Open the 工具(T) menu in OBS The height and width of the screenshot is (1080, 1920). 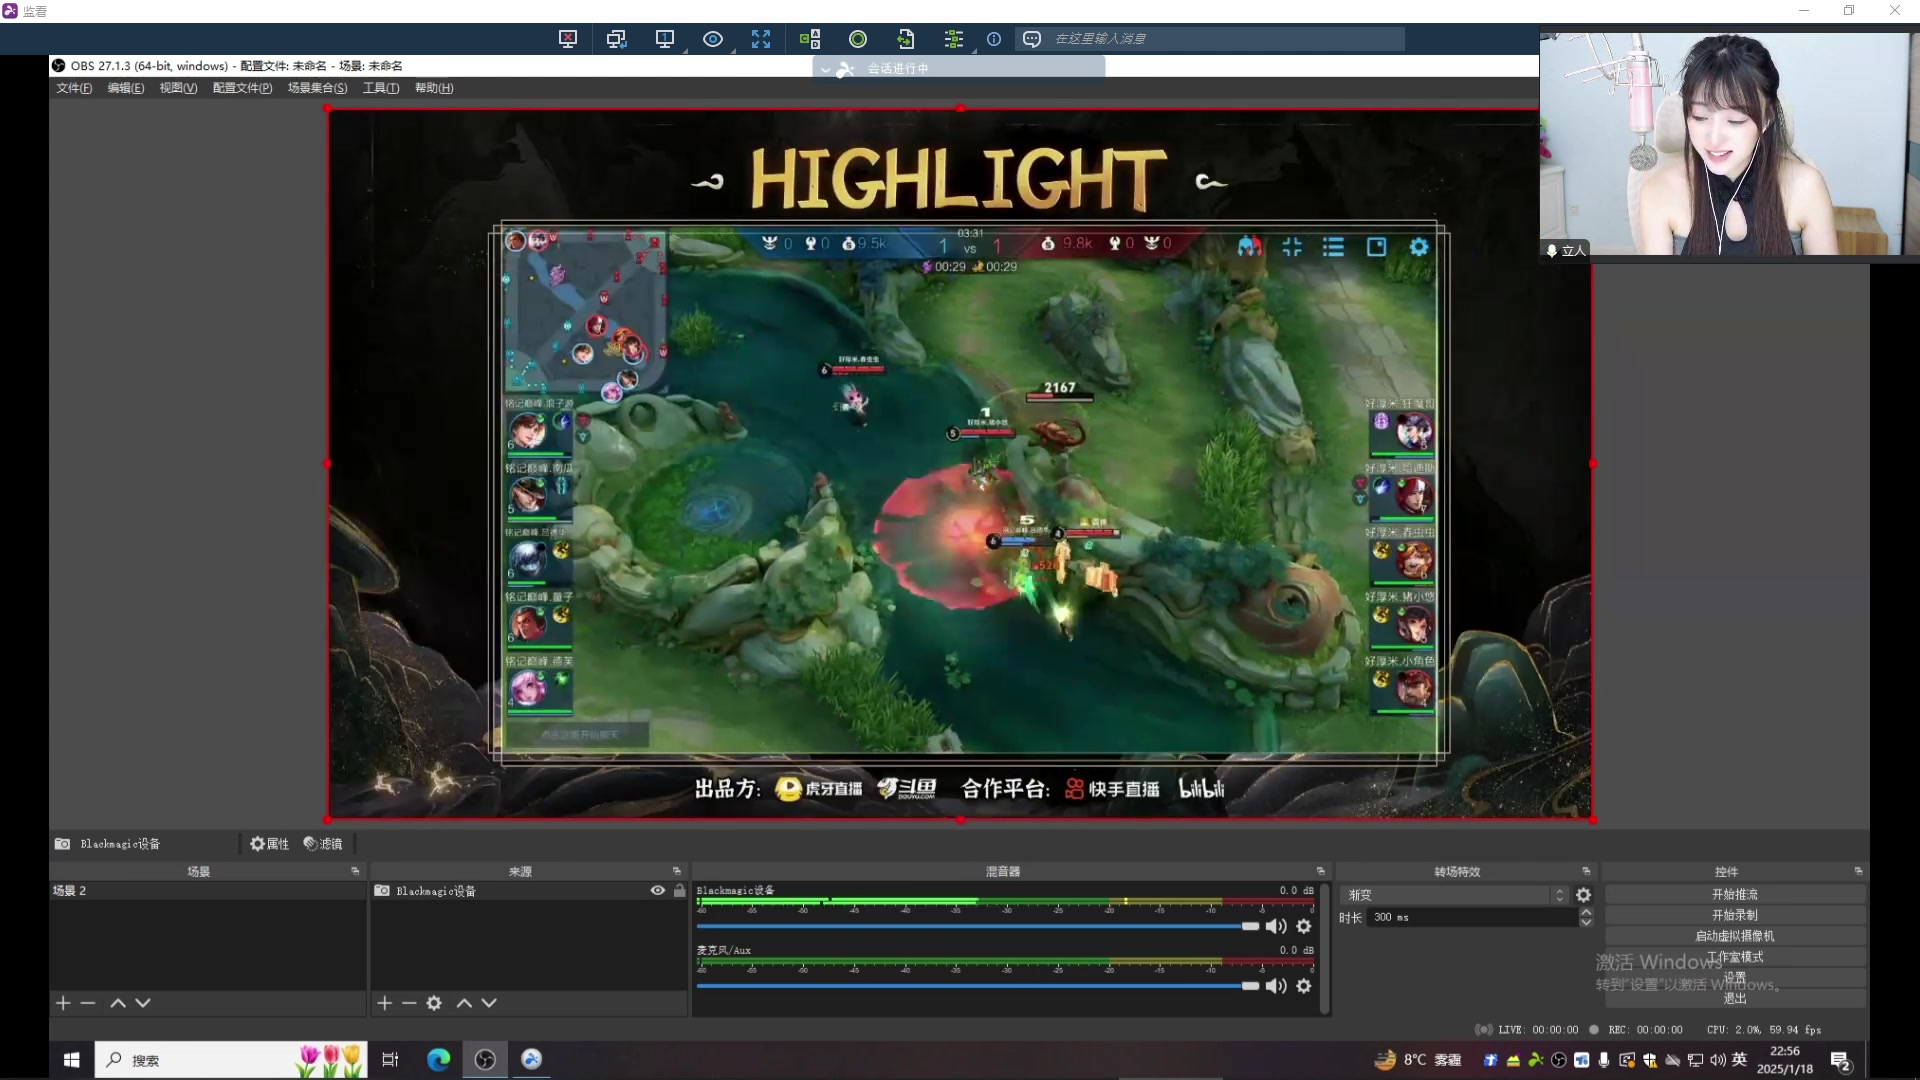click(x=381, y=88)
